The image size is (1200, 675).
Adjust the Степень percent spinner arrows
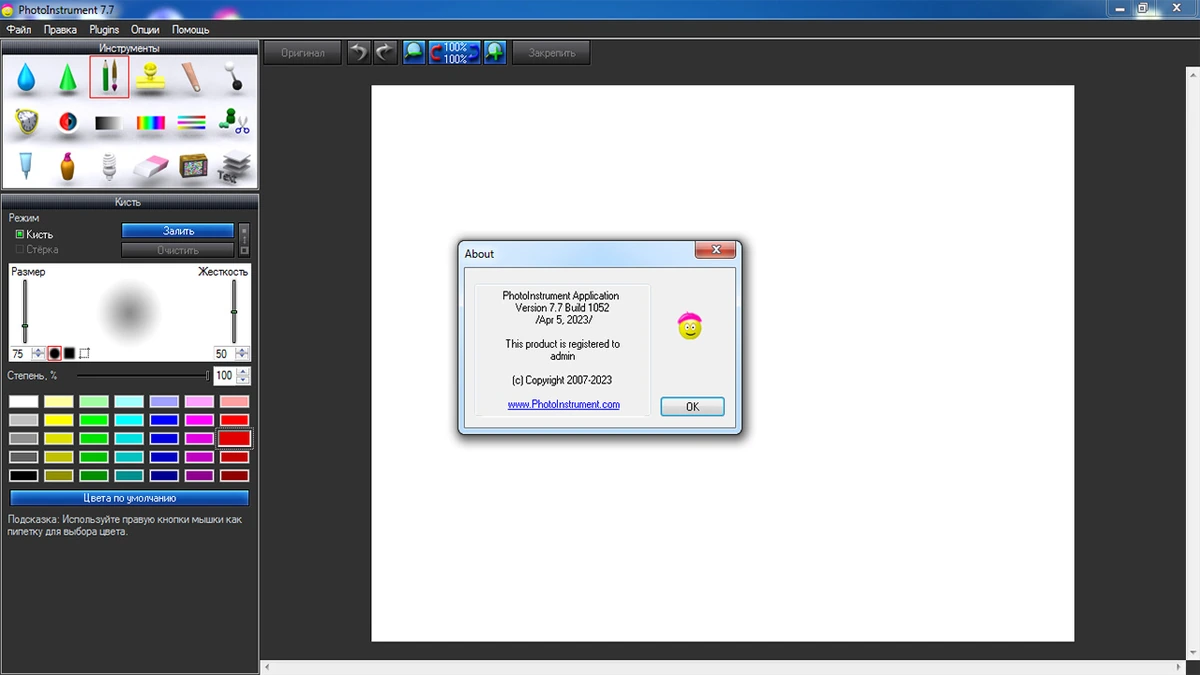pos(244,376)
